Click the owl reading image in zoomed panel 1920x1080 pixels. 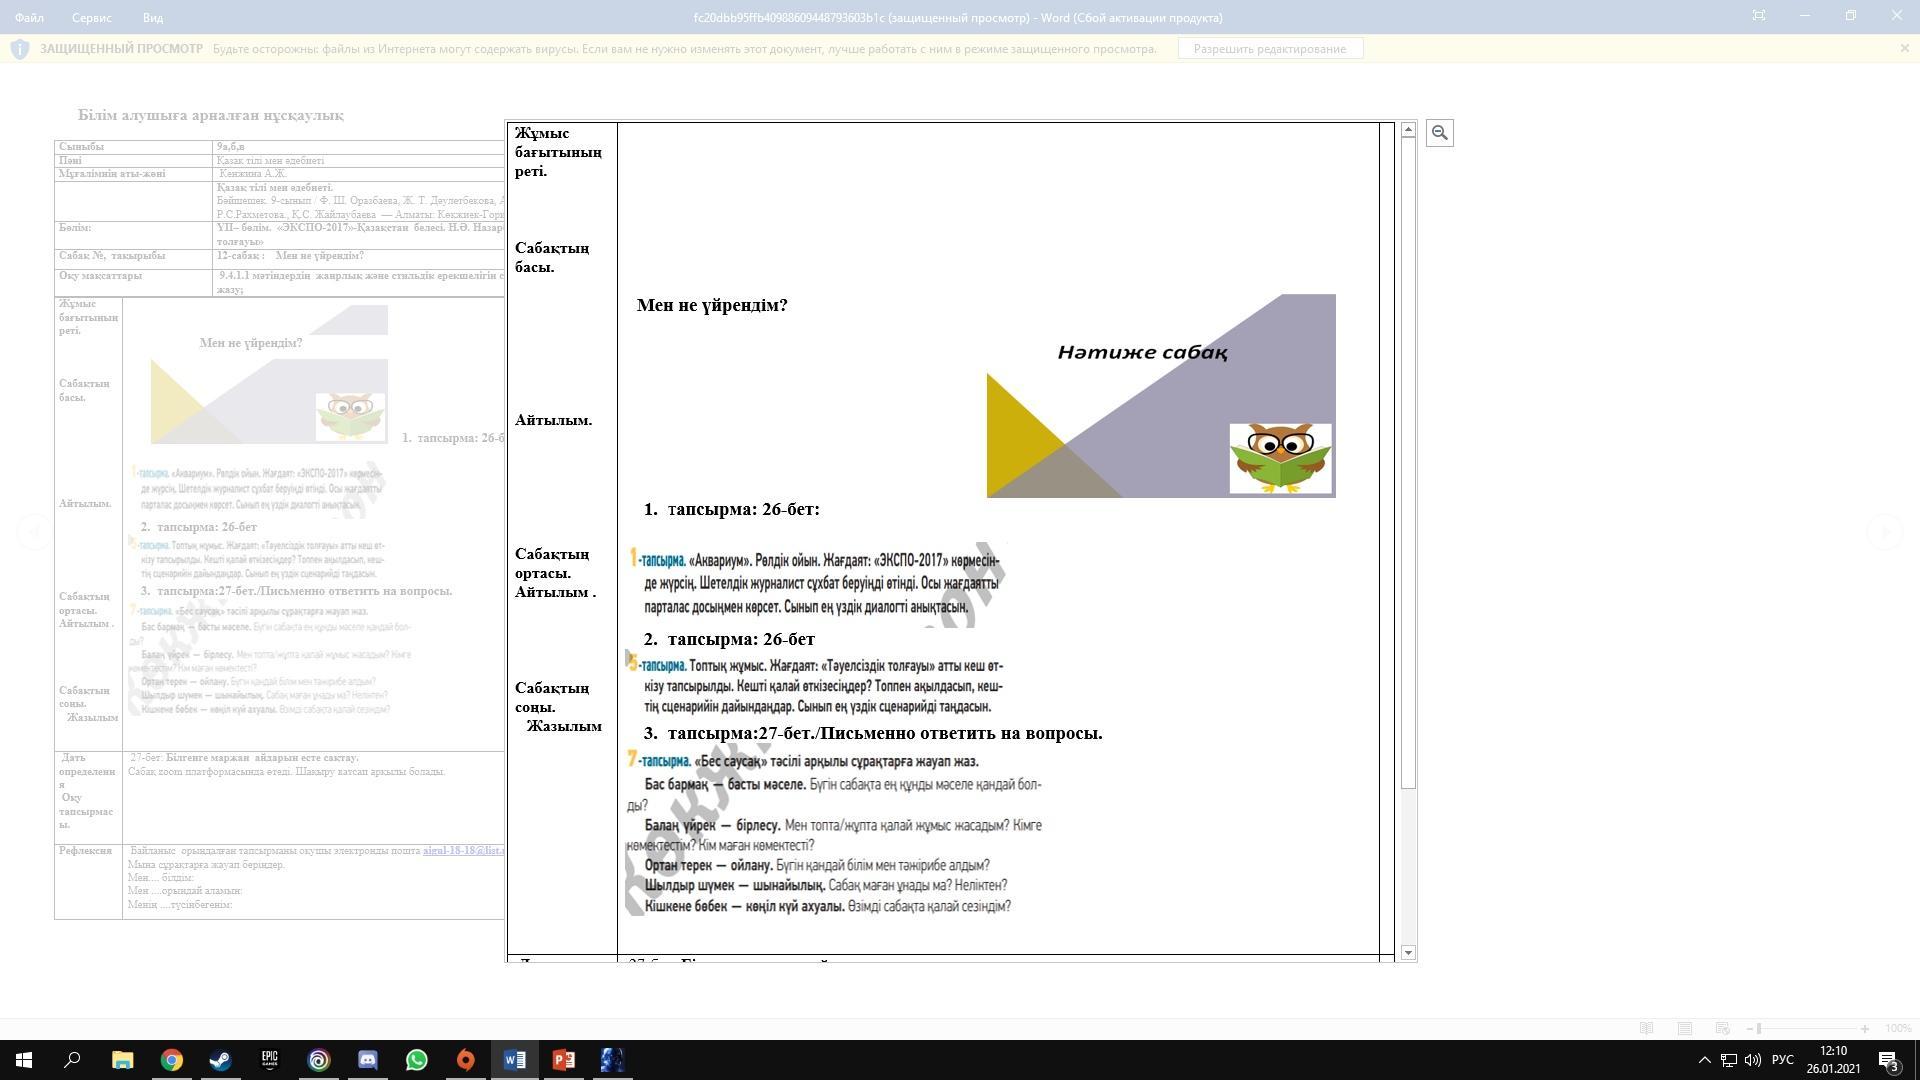1281,458
